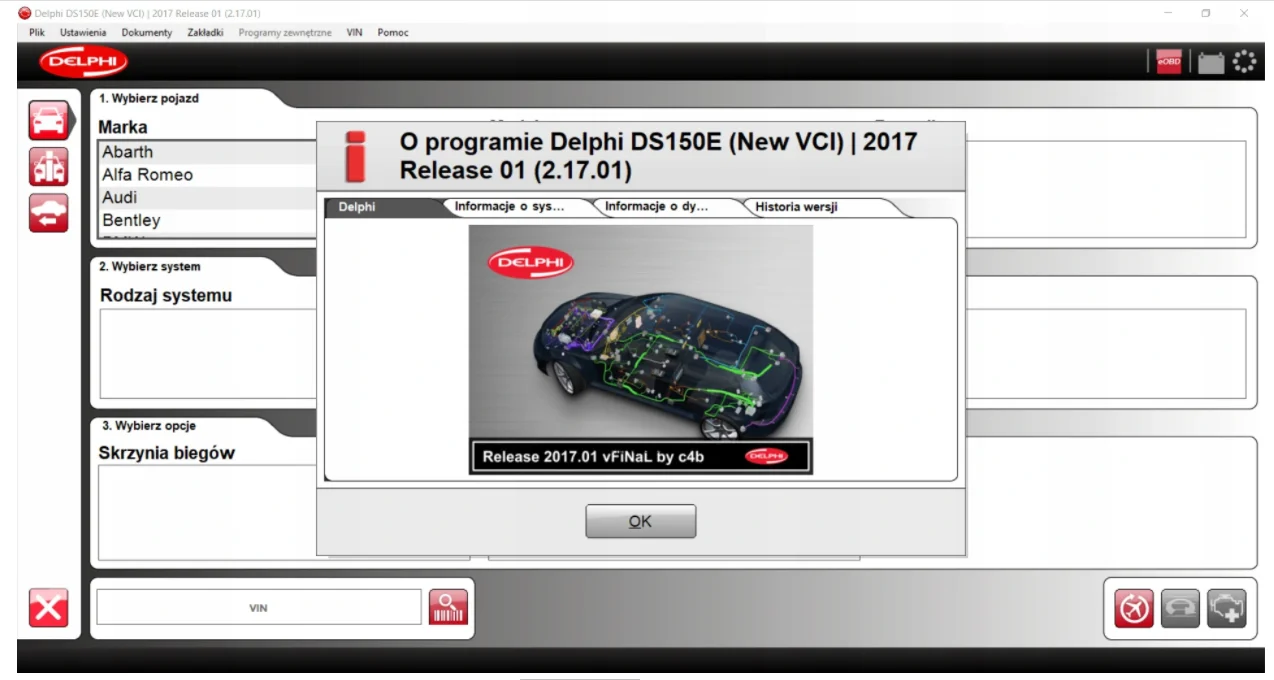
Task: Click the dotted connection status icon
Action: tap(1244, 62)
